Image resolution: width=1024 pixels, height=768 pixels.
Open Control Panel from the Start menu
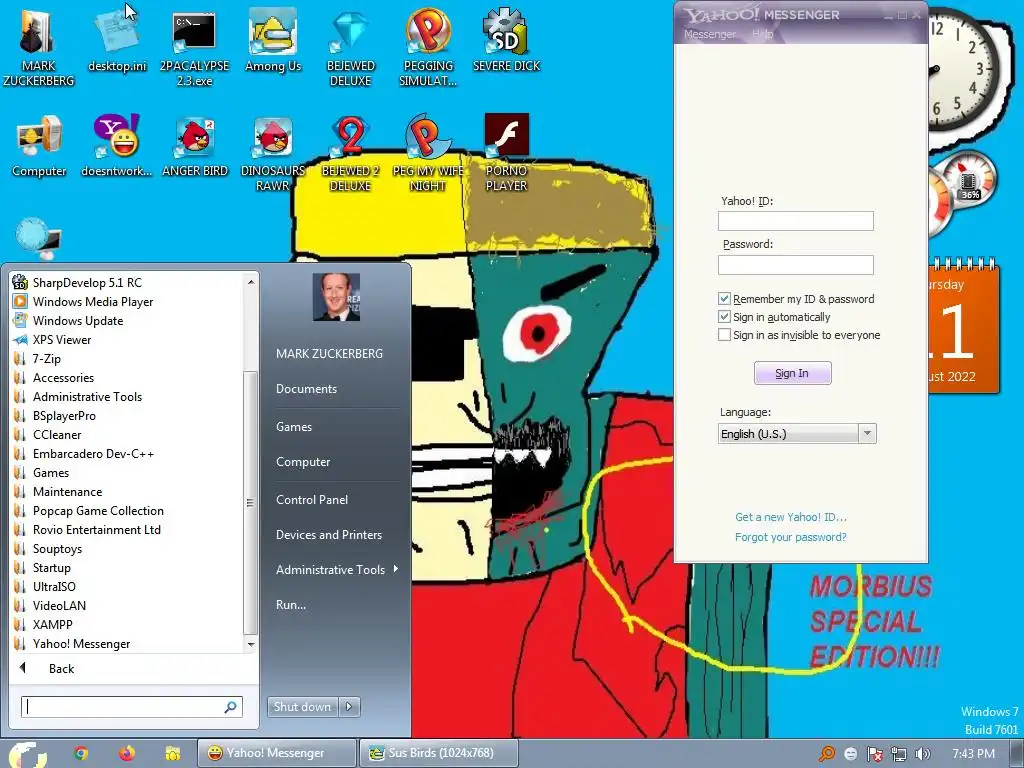312,500
